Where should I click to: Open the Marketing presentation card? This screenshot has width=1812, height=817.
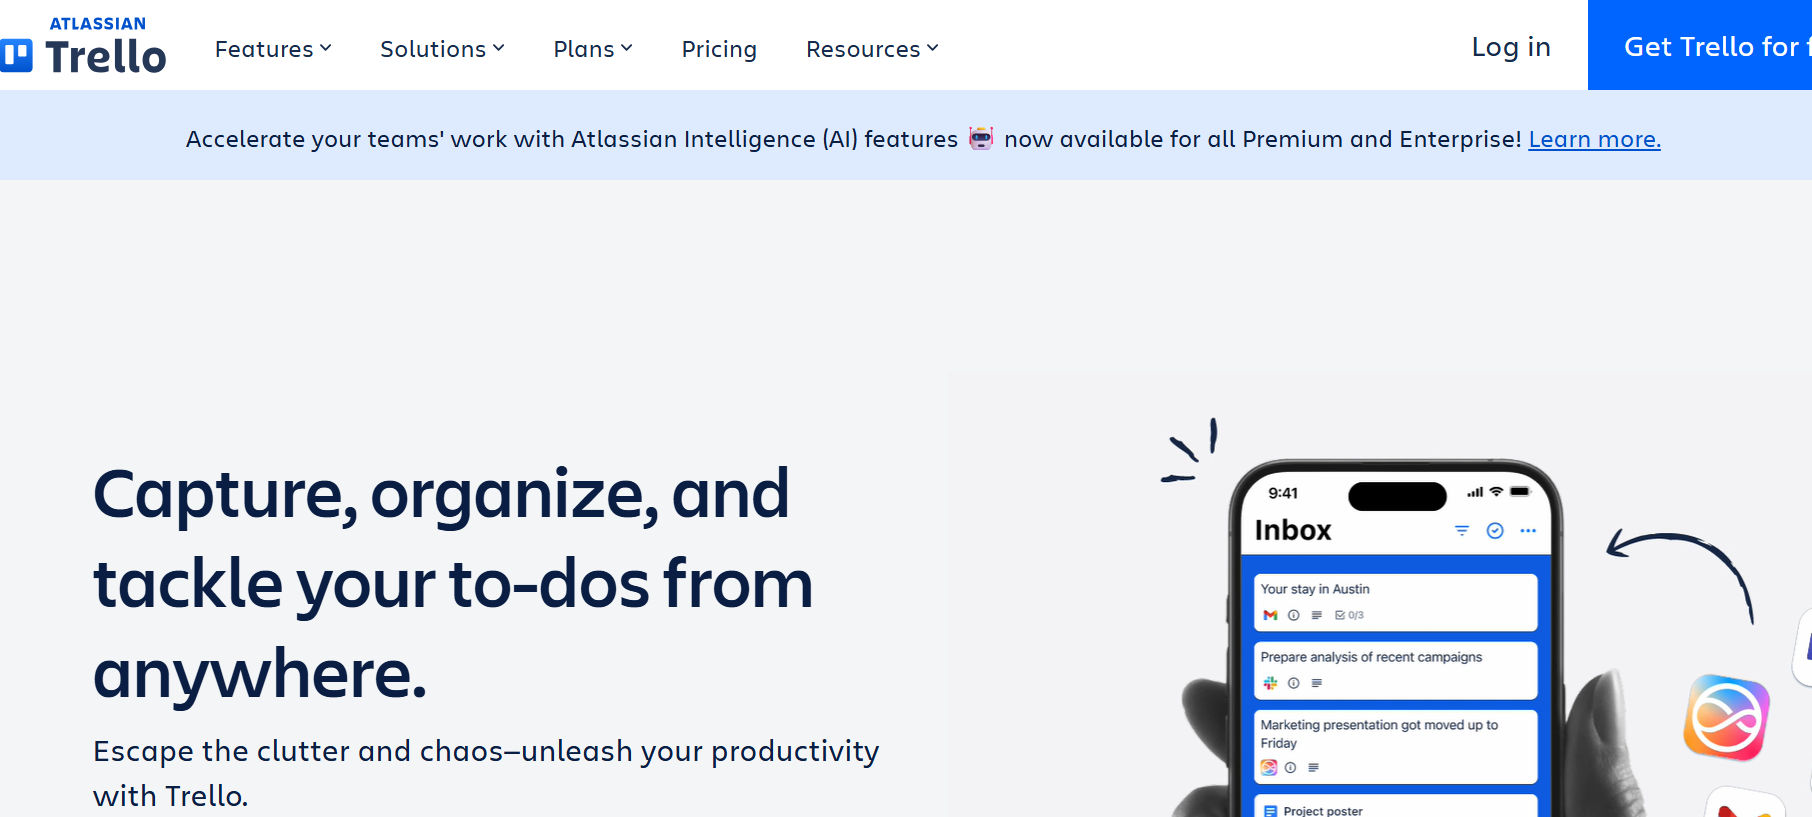pos(1395,746)
